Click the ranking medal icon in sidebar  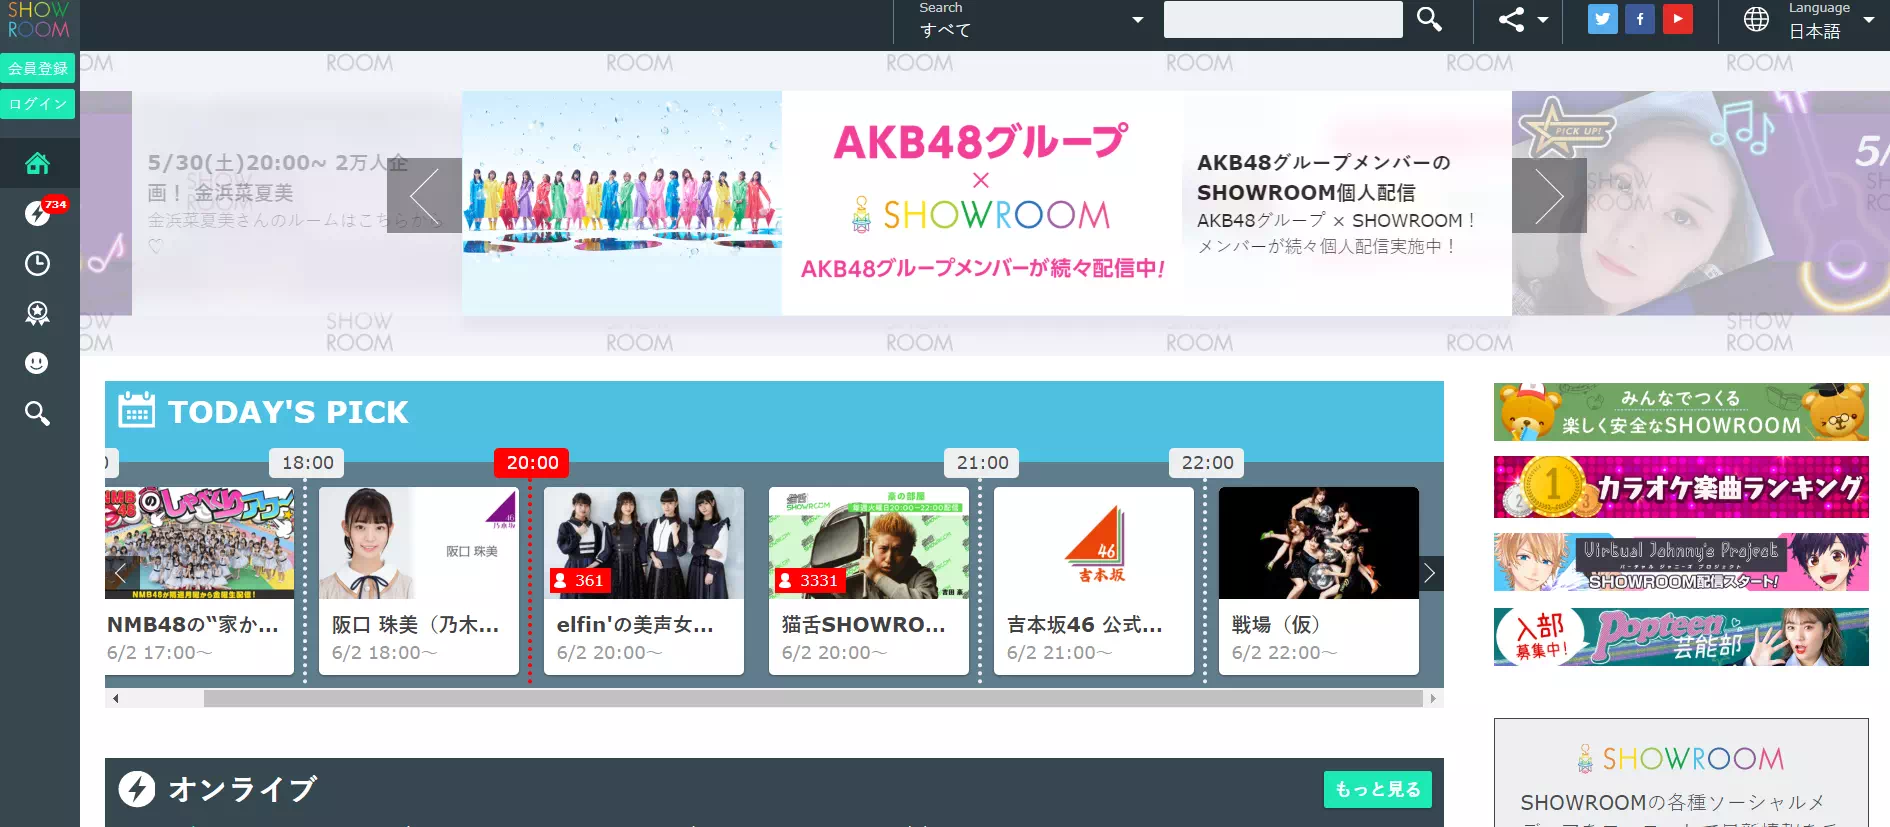pos(37,313)
